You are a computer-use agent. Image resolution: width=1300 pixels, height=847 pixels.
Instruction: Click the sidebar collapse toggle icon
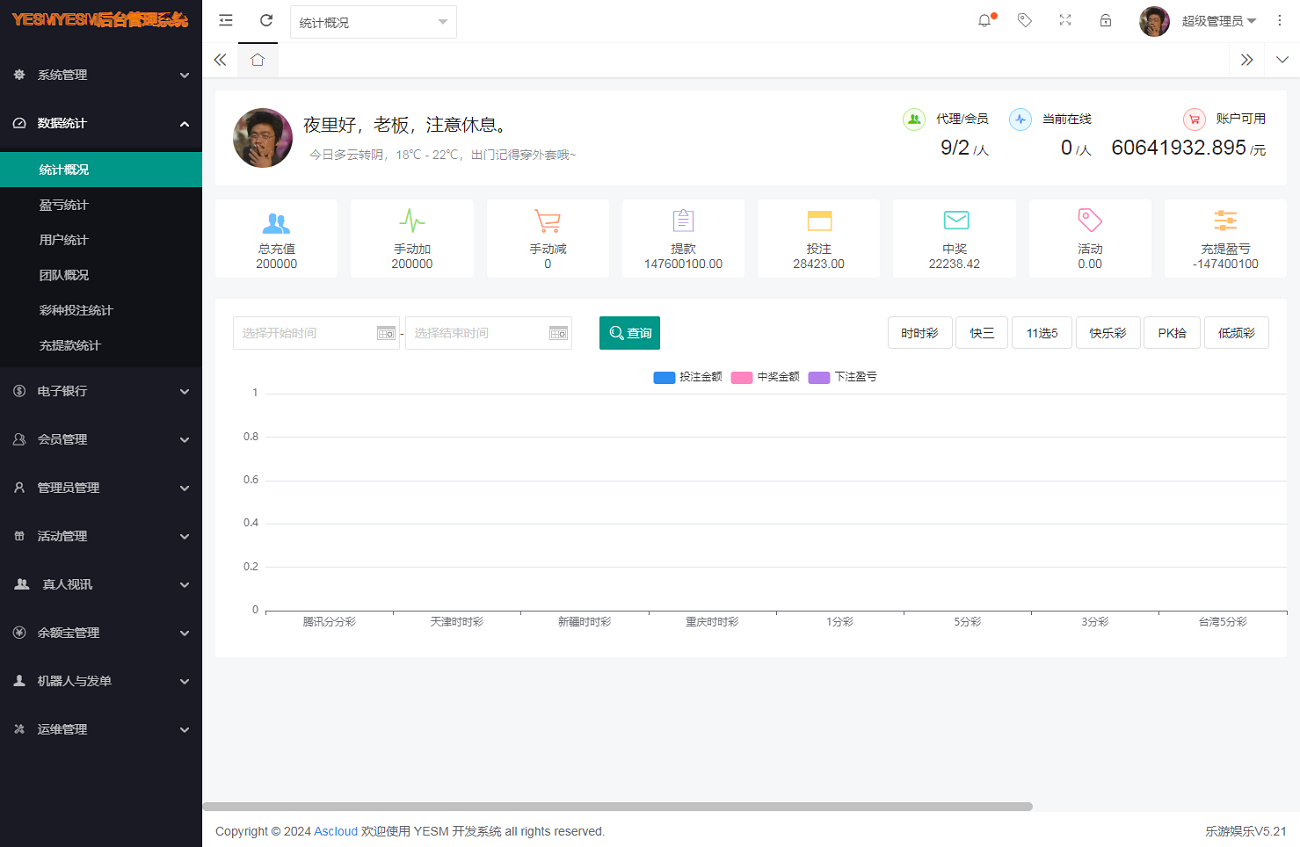tap(226, 20)
